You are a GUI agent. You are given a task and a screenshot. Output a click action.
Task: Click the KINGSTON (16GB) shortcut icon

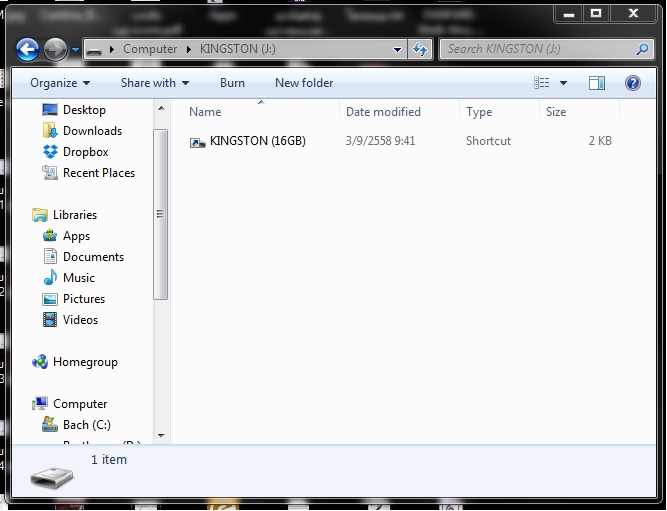pos(197,143)
